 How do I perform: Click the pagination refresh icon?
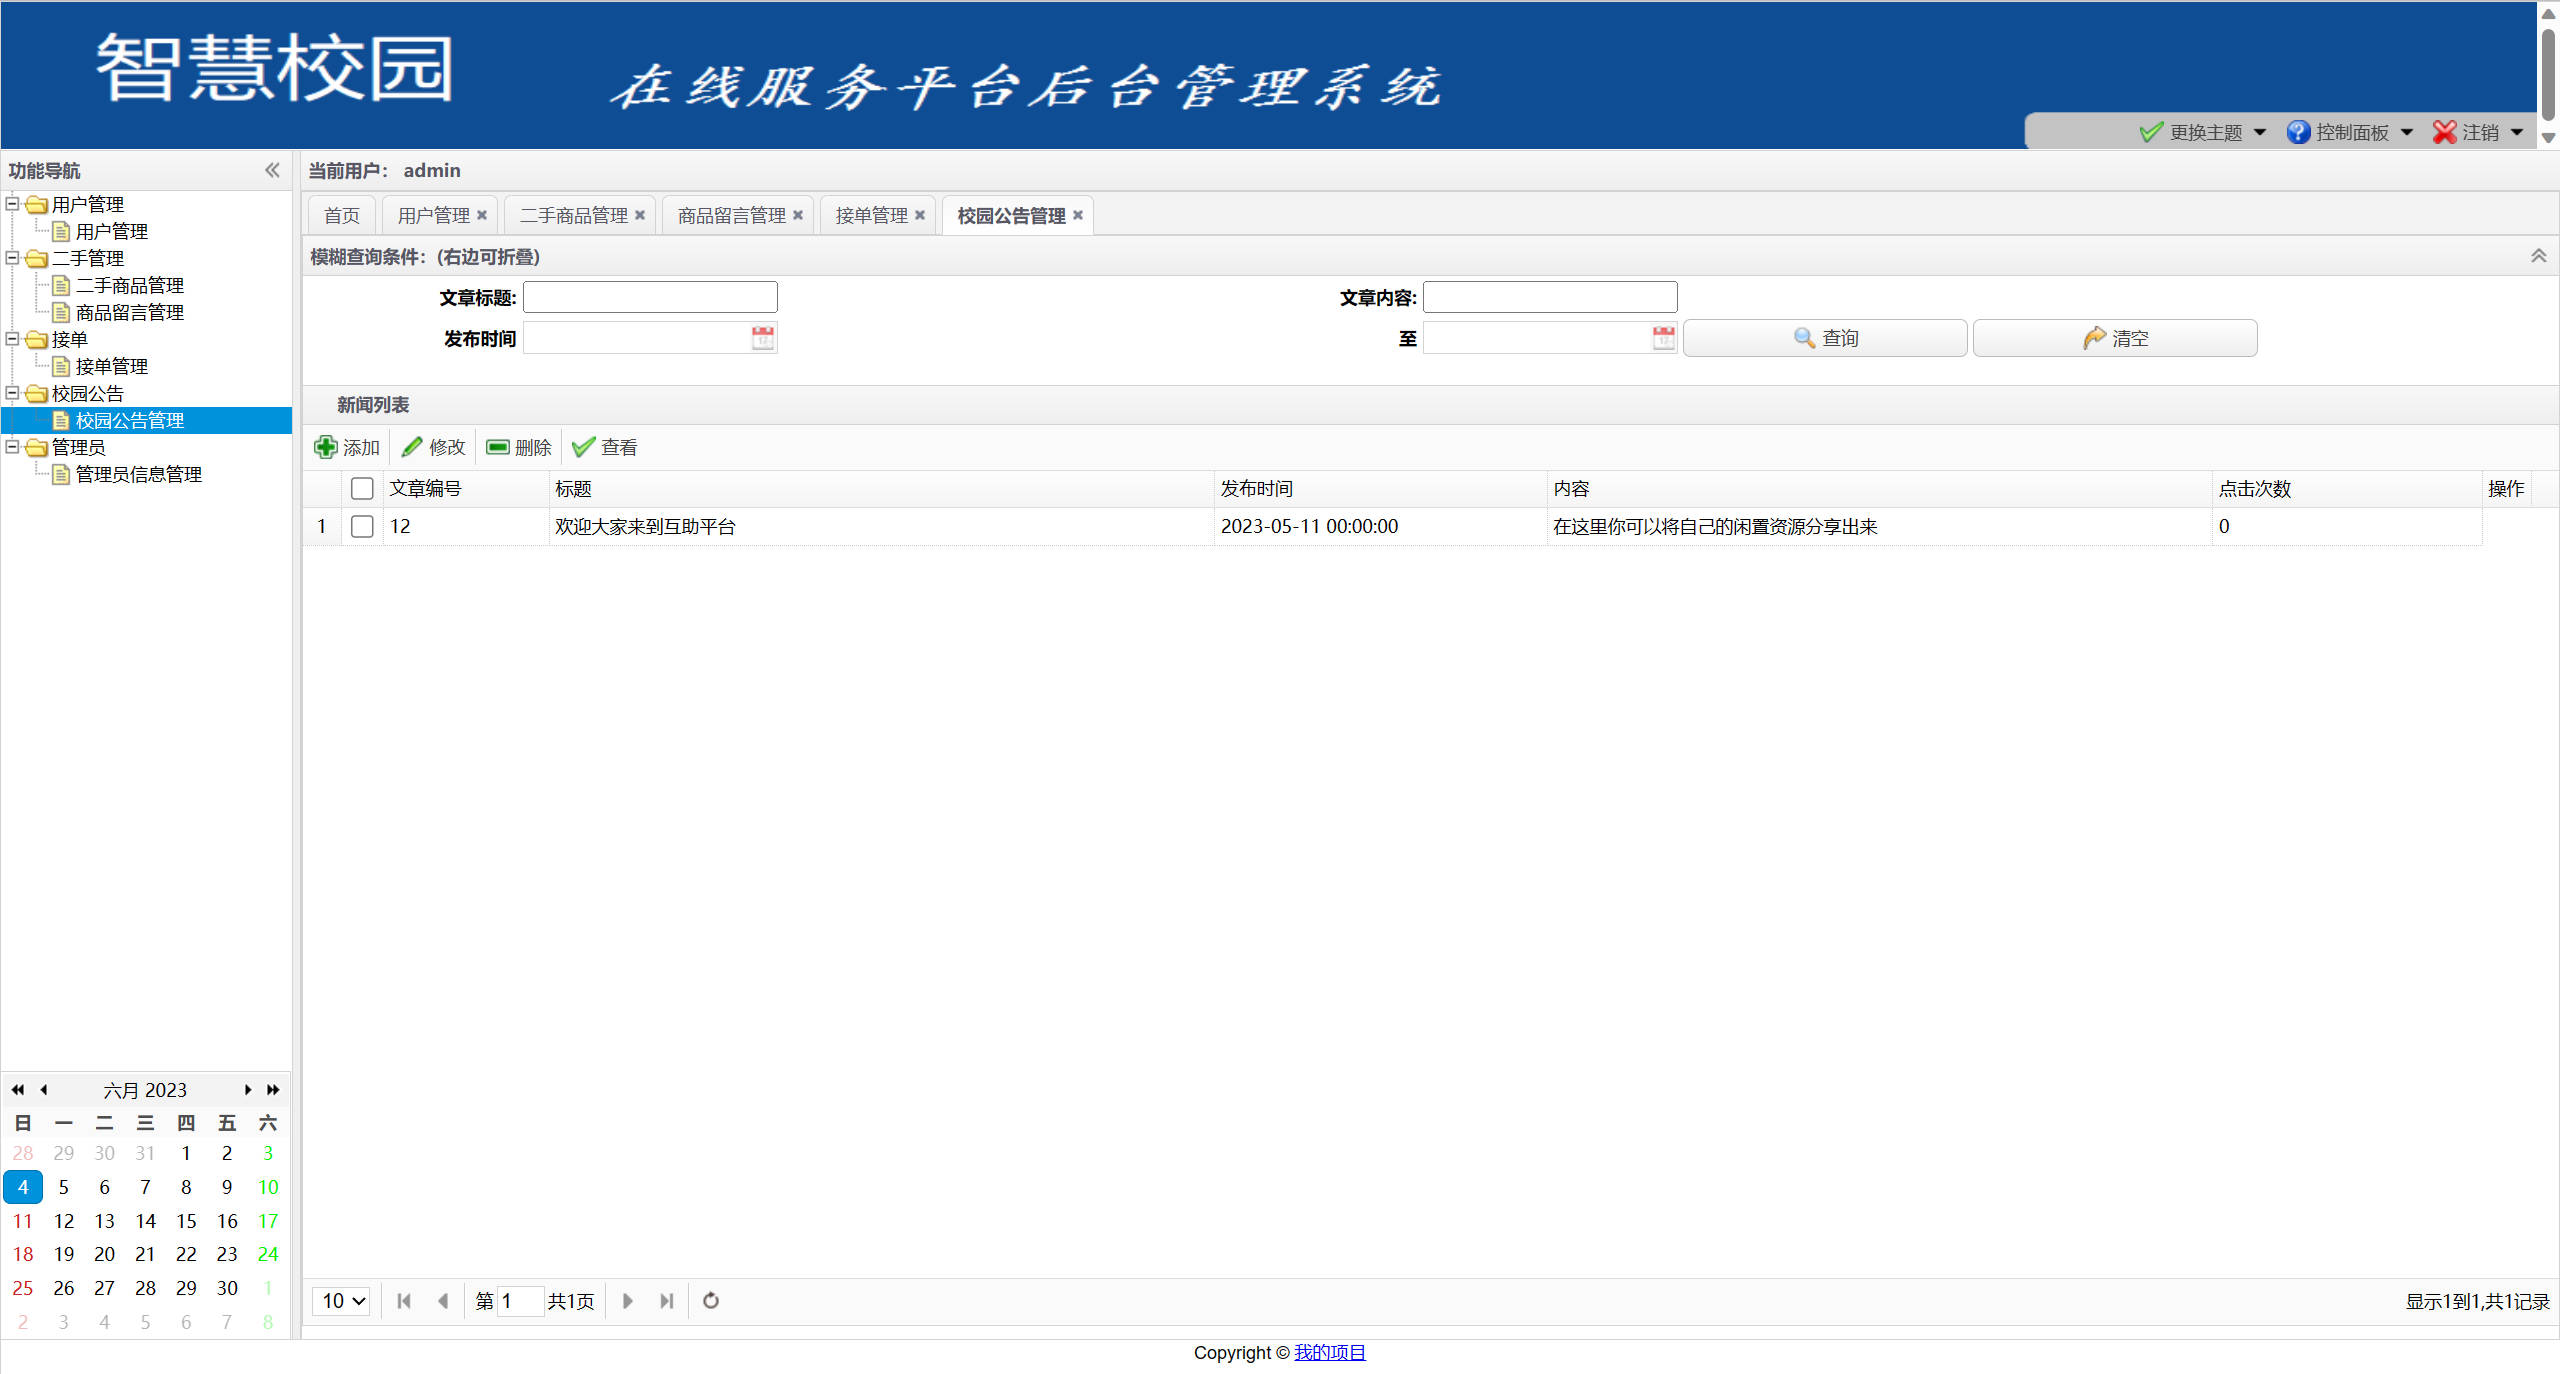tap(710, 1301)
